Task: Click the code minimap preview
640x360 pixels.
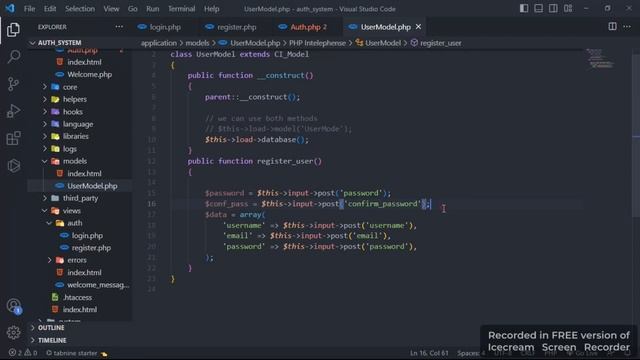Action: click(600, 58)
